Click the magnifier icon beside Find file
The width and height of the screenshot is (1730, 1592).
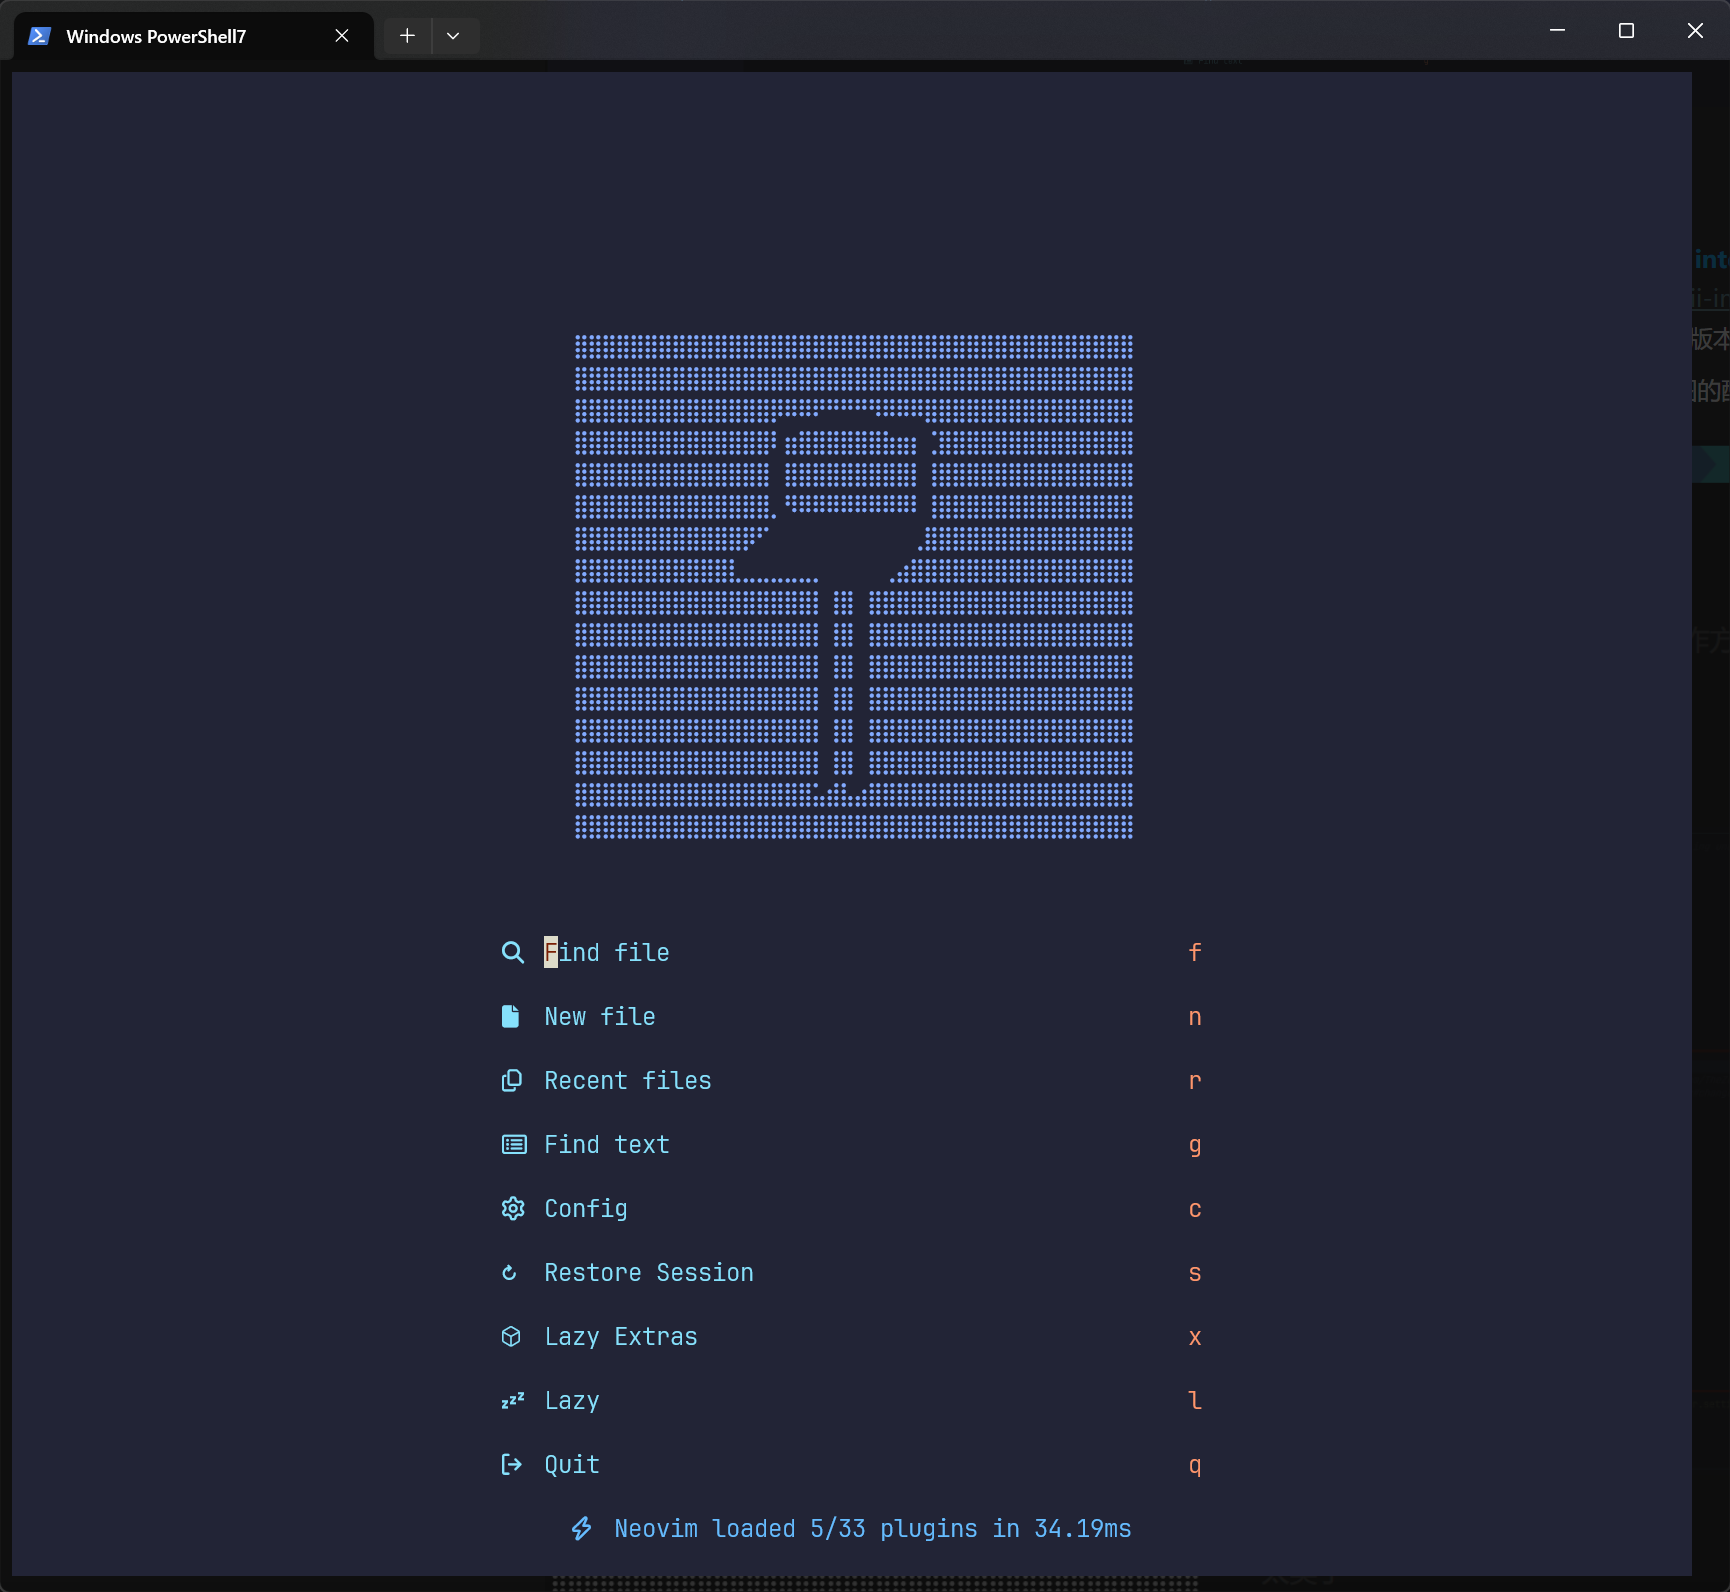pyautogui.click(x=512, y=953)
